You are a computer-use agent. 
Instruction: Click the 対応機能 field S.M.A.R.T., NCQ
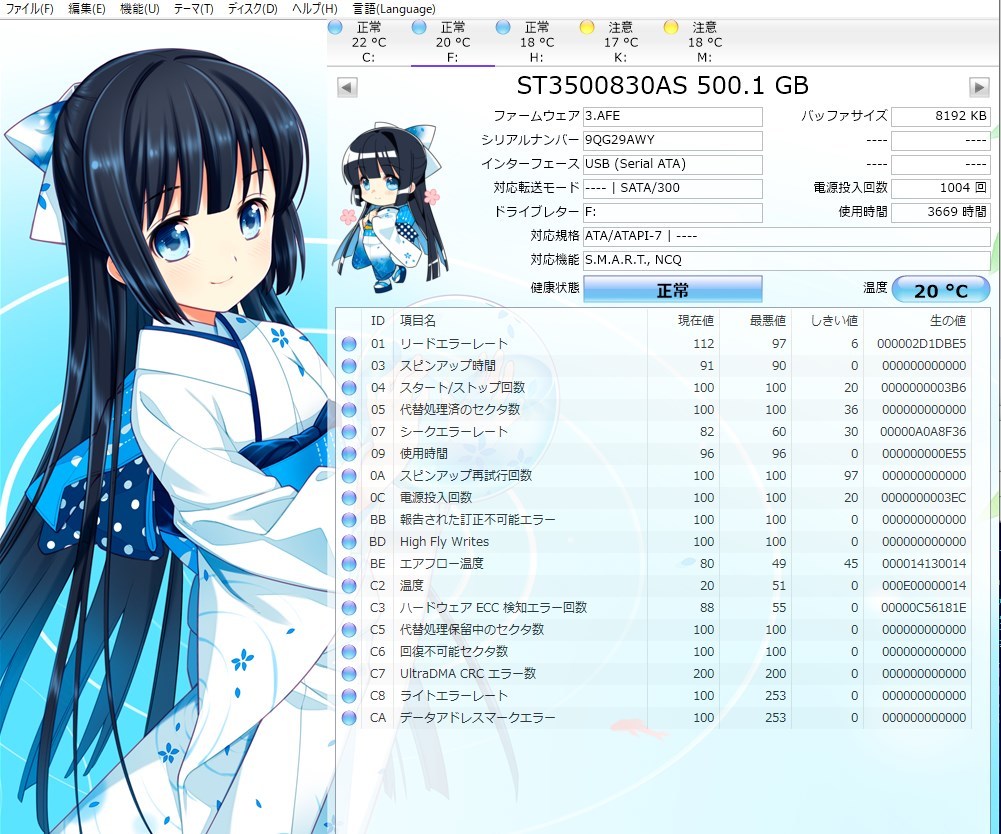pyautogui.click(x=786, y=260)
